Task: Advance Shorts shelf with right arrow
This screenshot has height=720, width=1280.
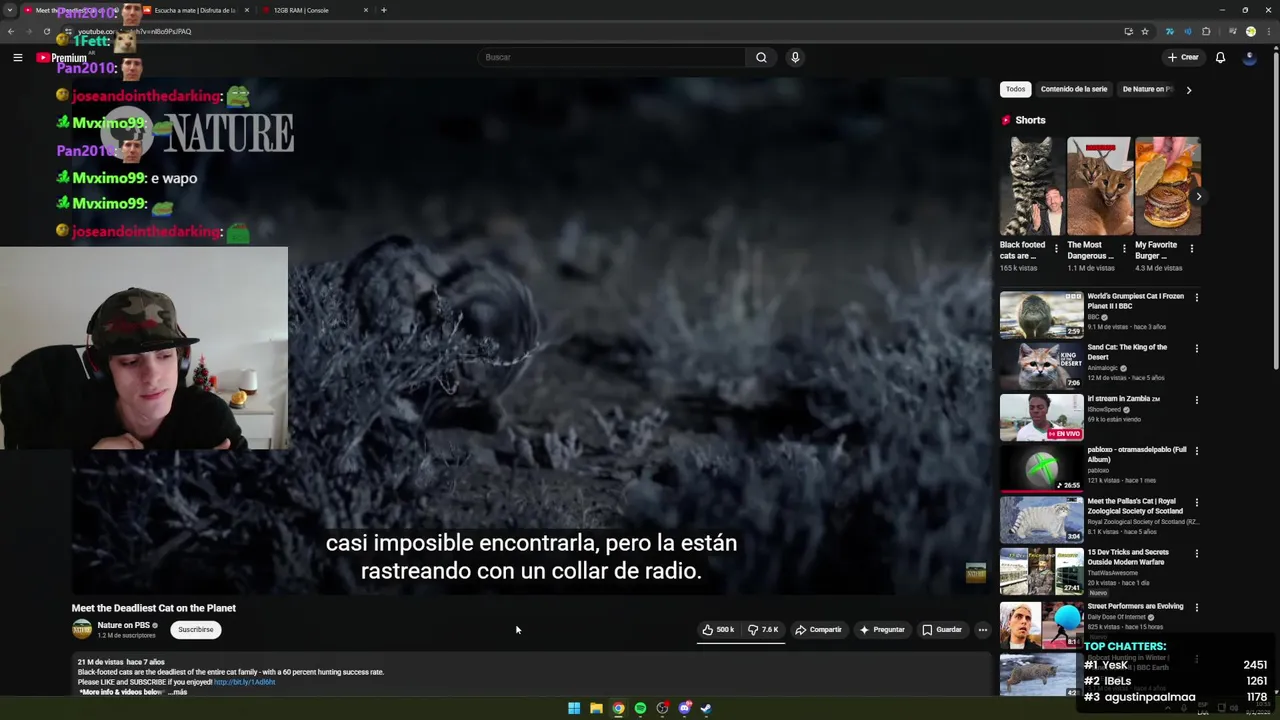Action: pos(1198,196)
